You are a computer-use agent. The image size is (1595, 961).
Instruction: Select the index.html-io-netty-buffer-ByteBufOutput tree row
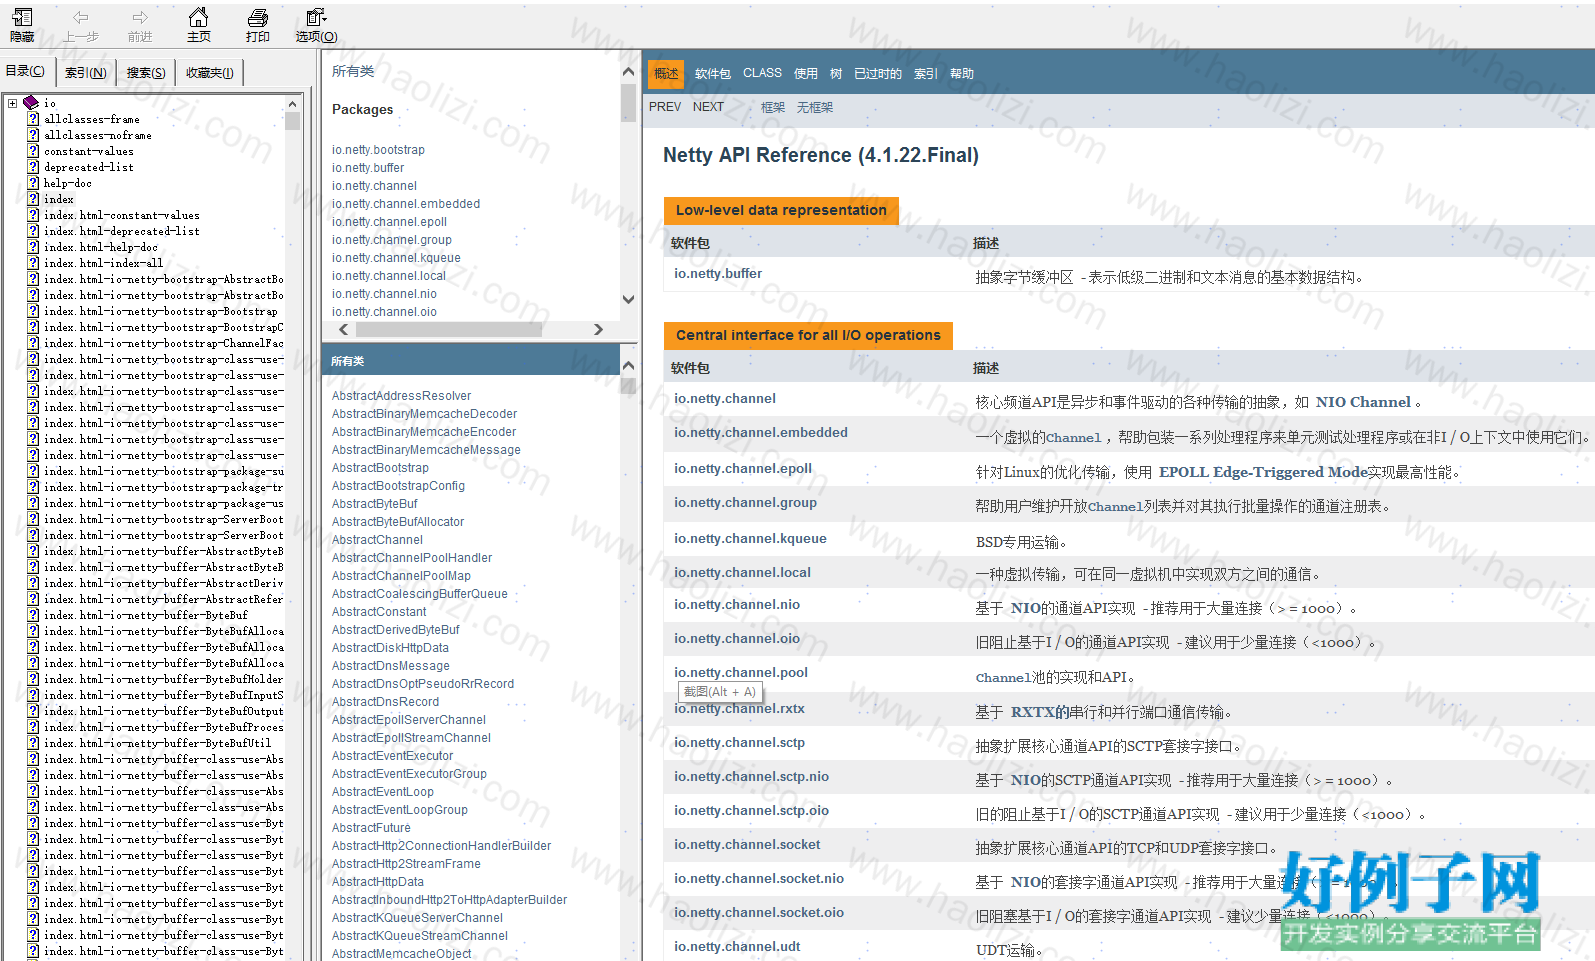[164, 711]
